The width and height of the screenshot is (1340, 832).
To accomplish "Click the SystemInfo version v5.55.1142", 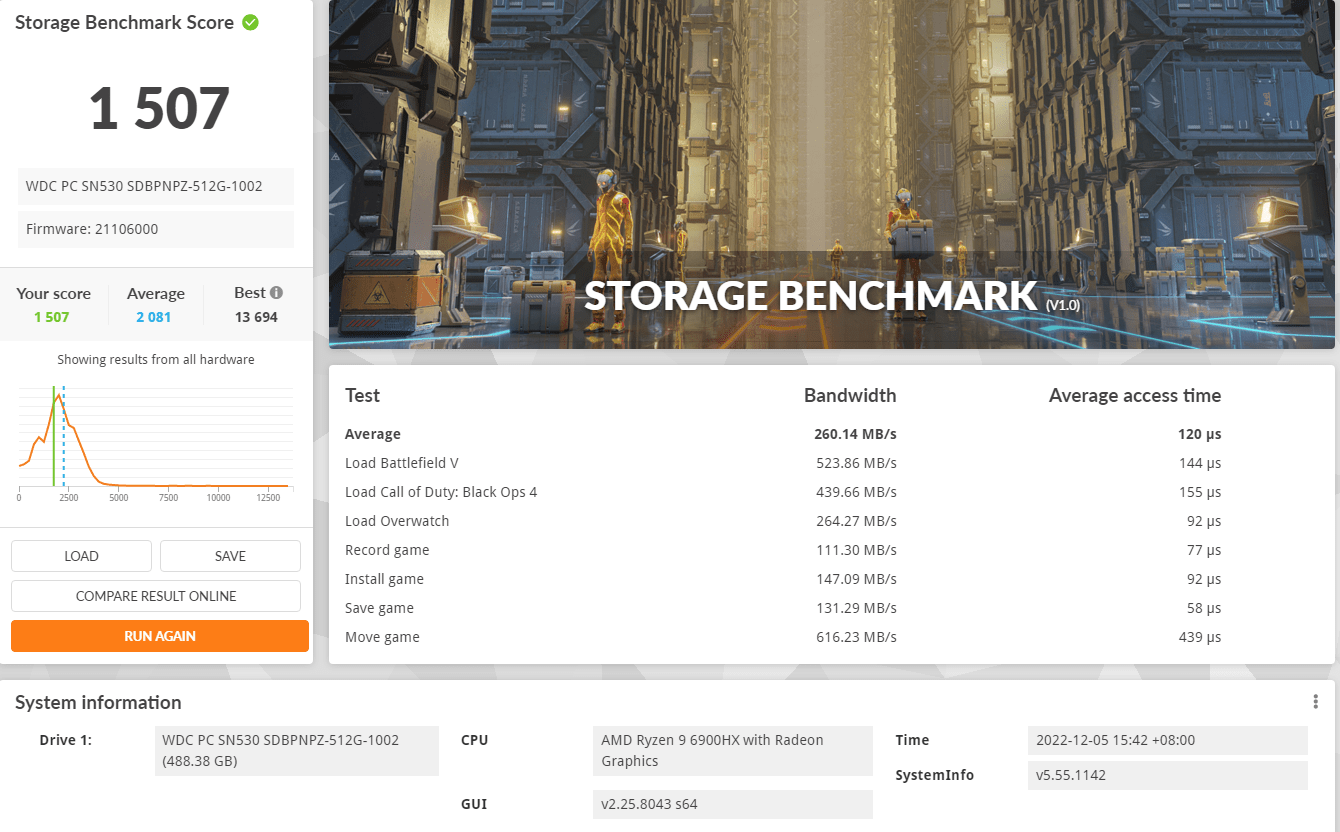I will point(1167,775).
